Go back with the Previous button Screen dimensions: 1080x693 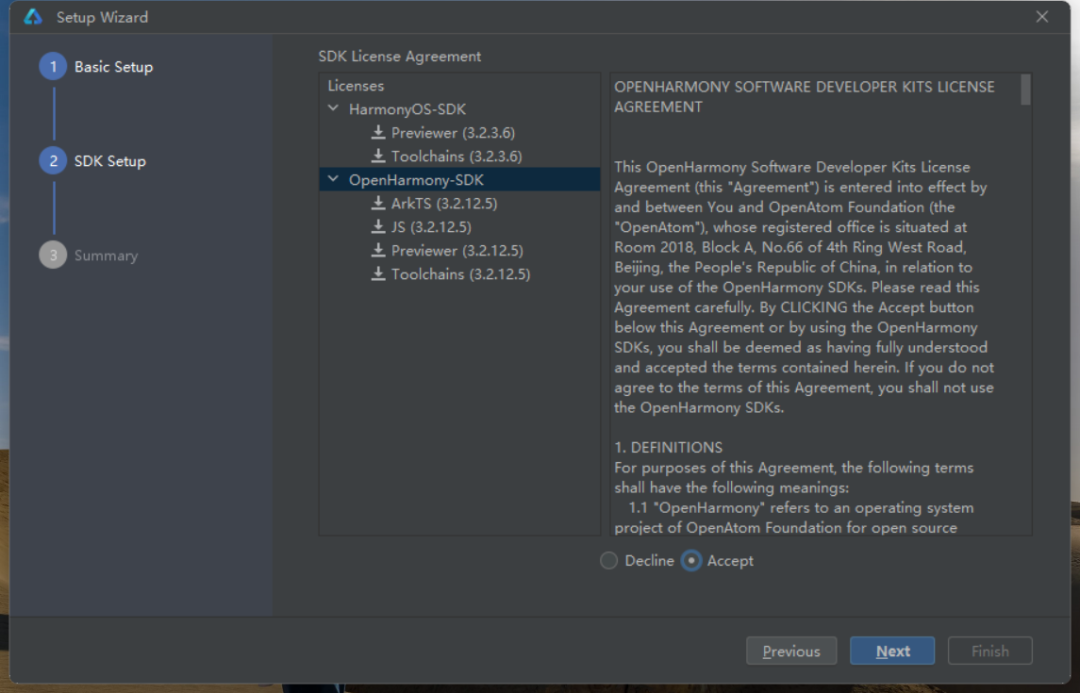point(791,651)
